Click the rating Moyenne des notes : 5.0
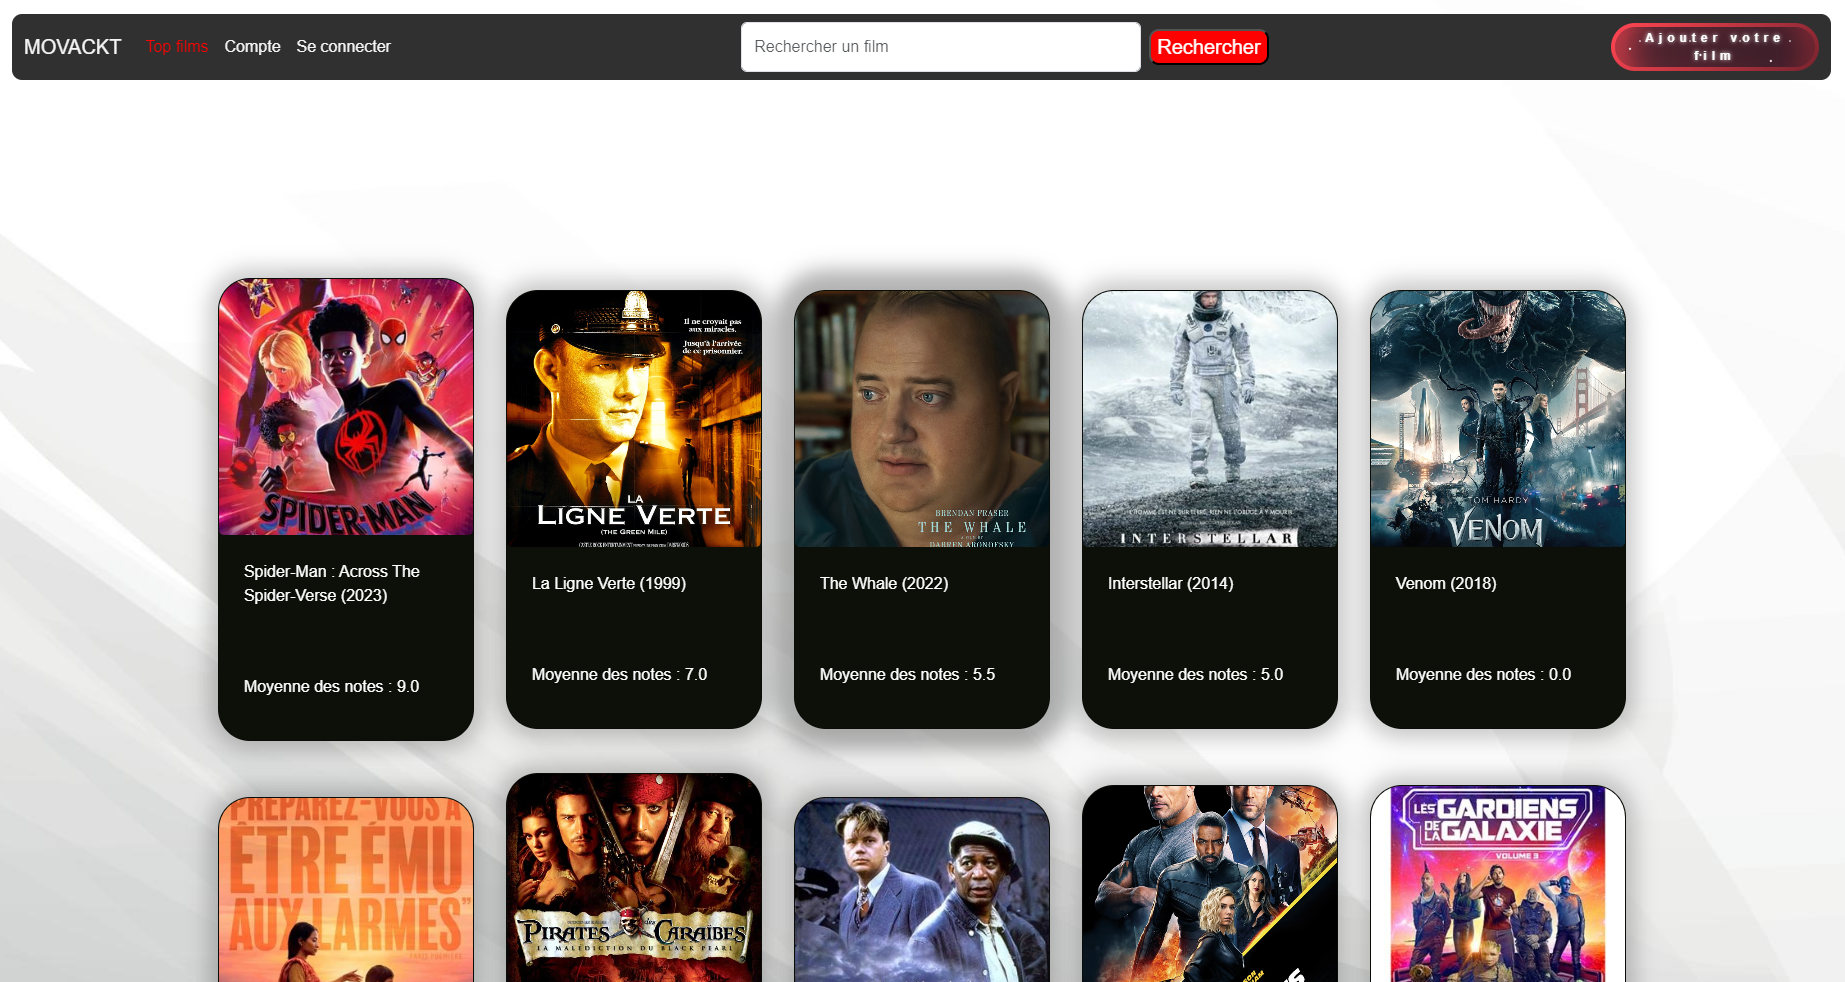This screenshot has height=982, width=1845. click(x=1195, y=674)
